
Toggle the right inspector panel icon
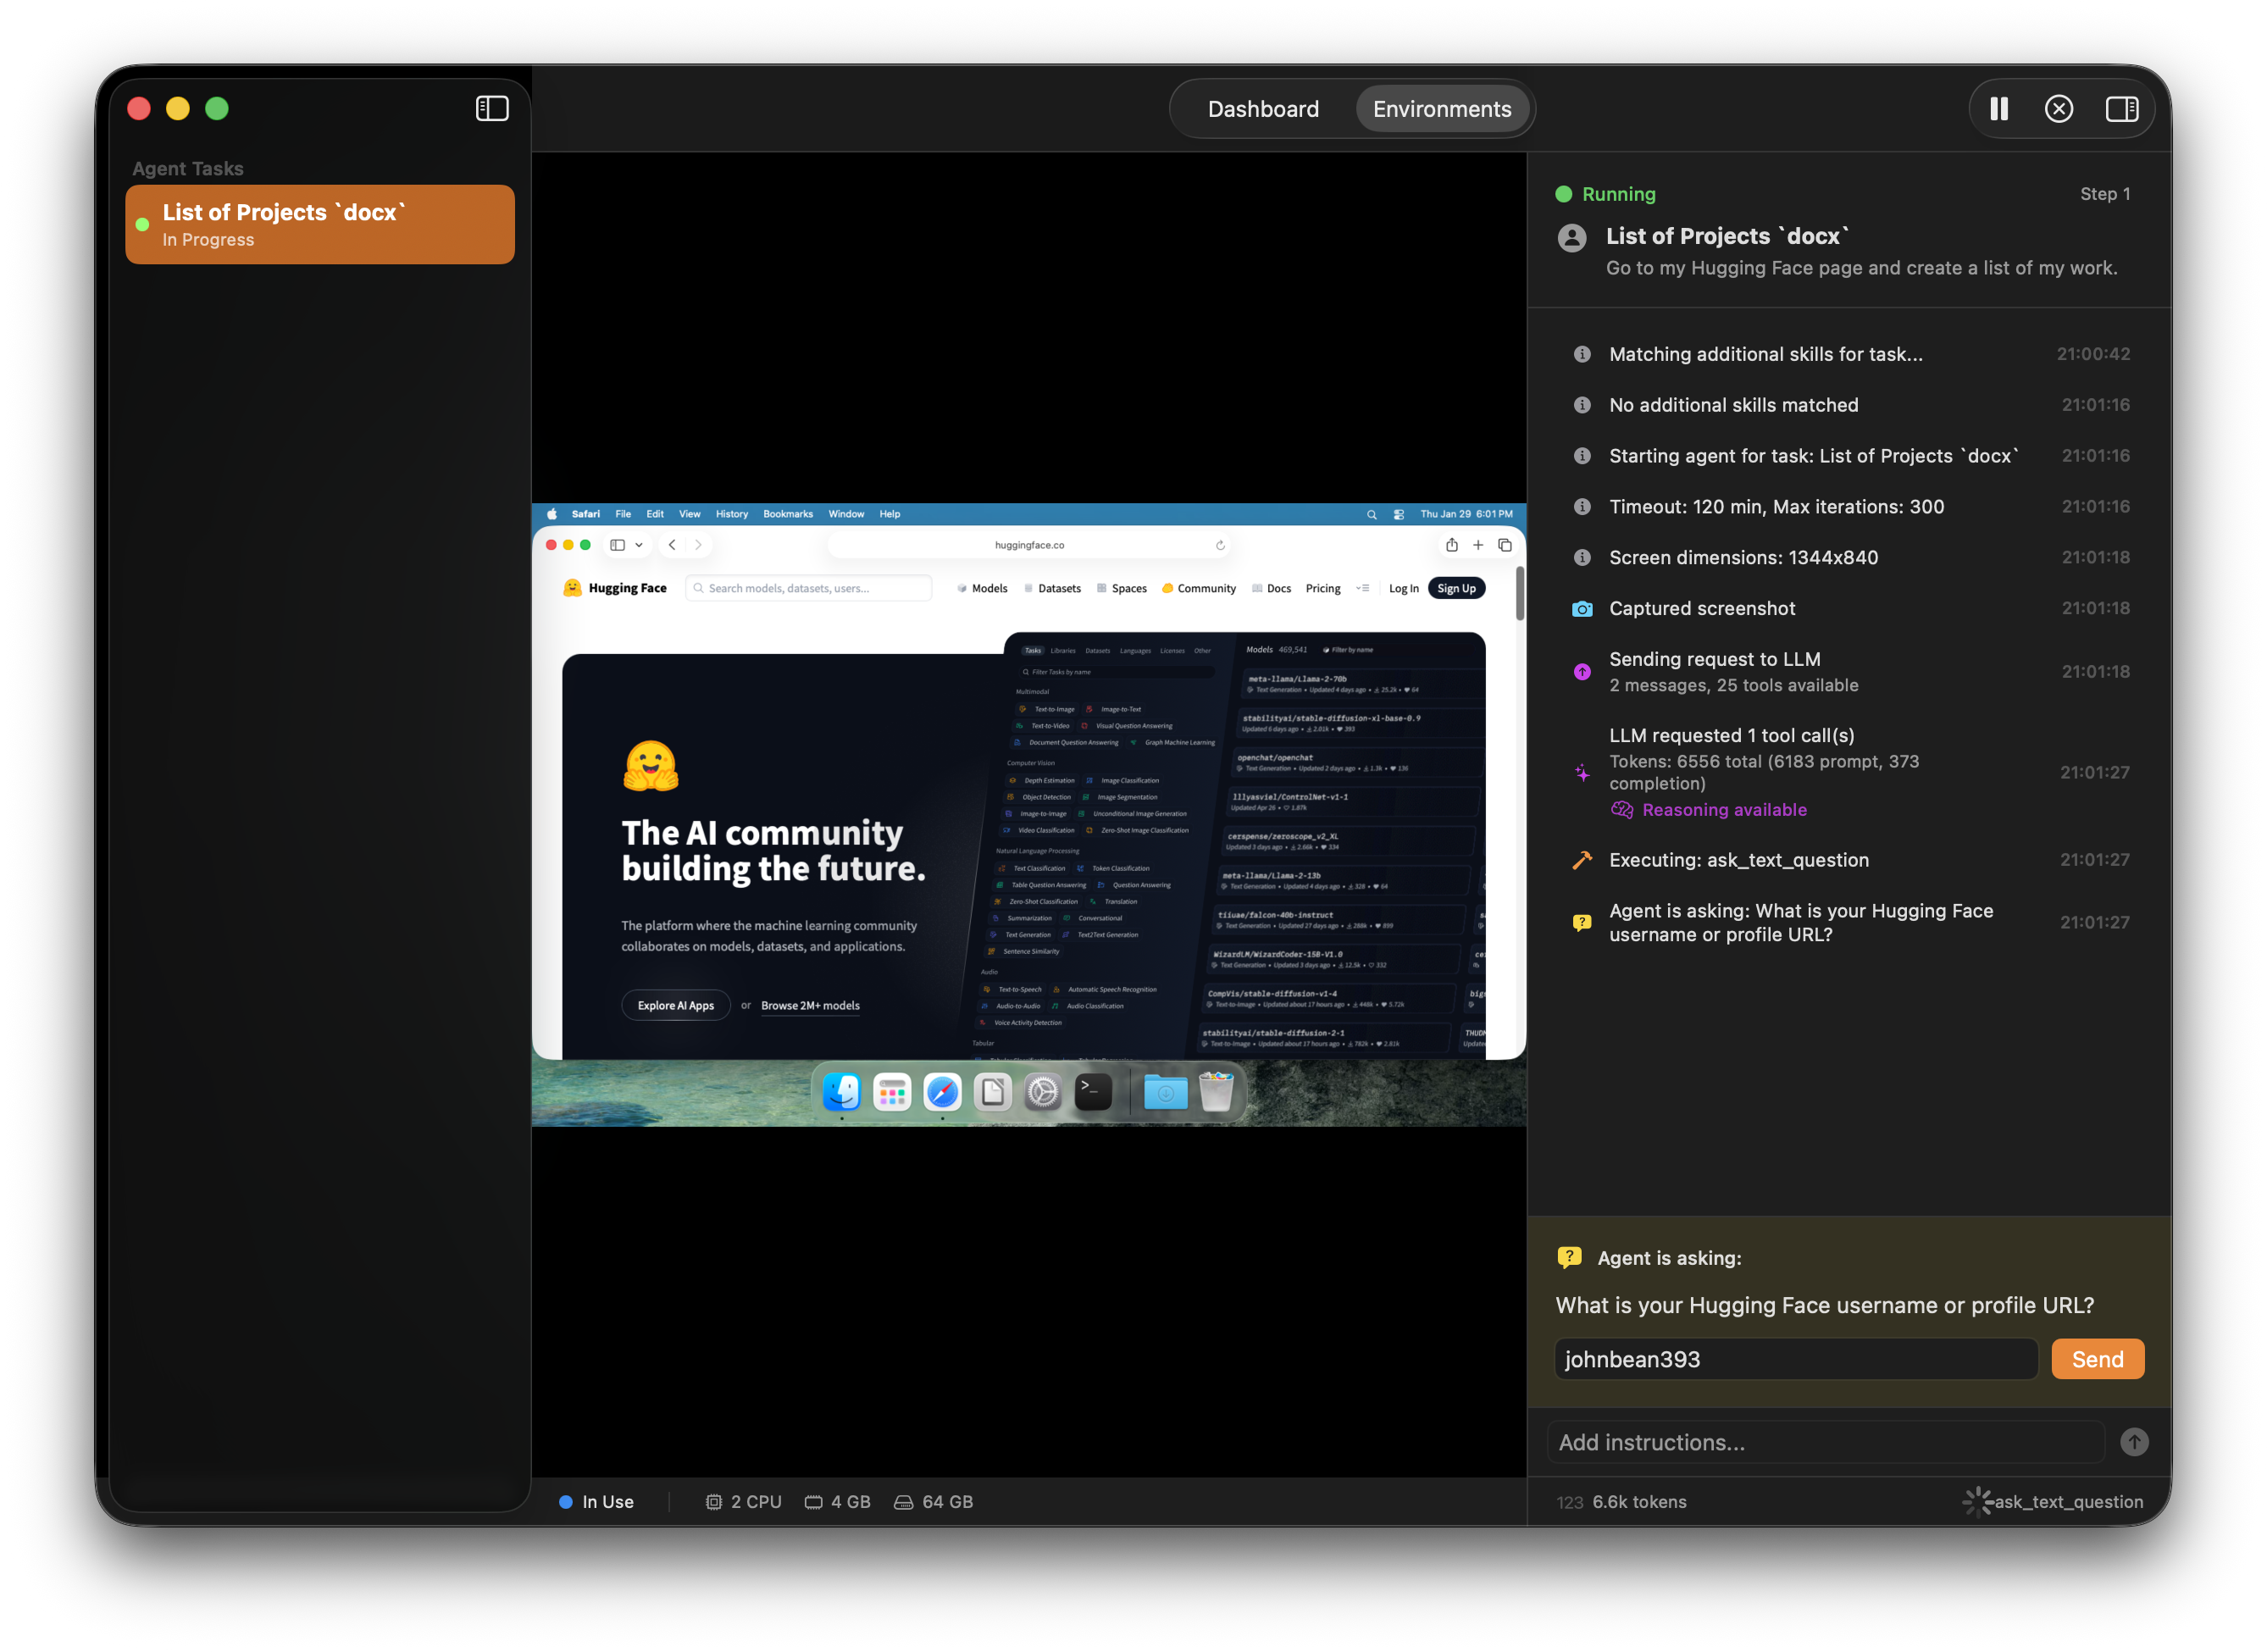pyautogui.click(x=2121, y=109)
